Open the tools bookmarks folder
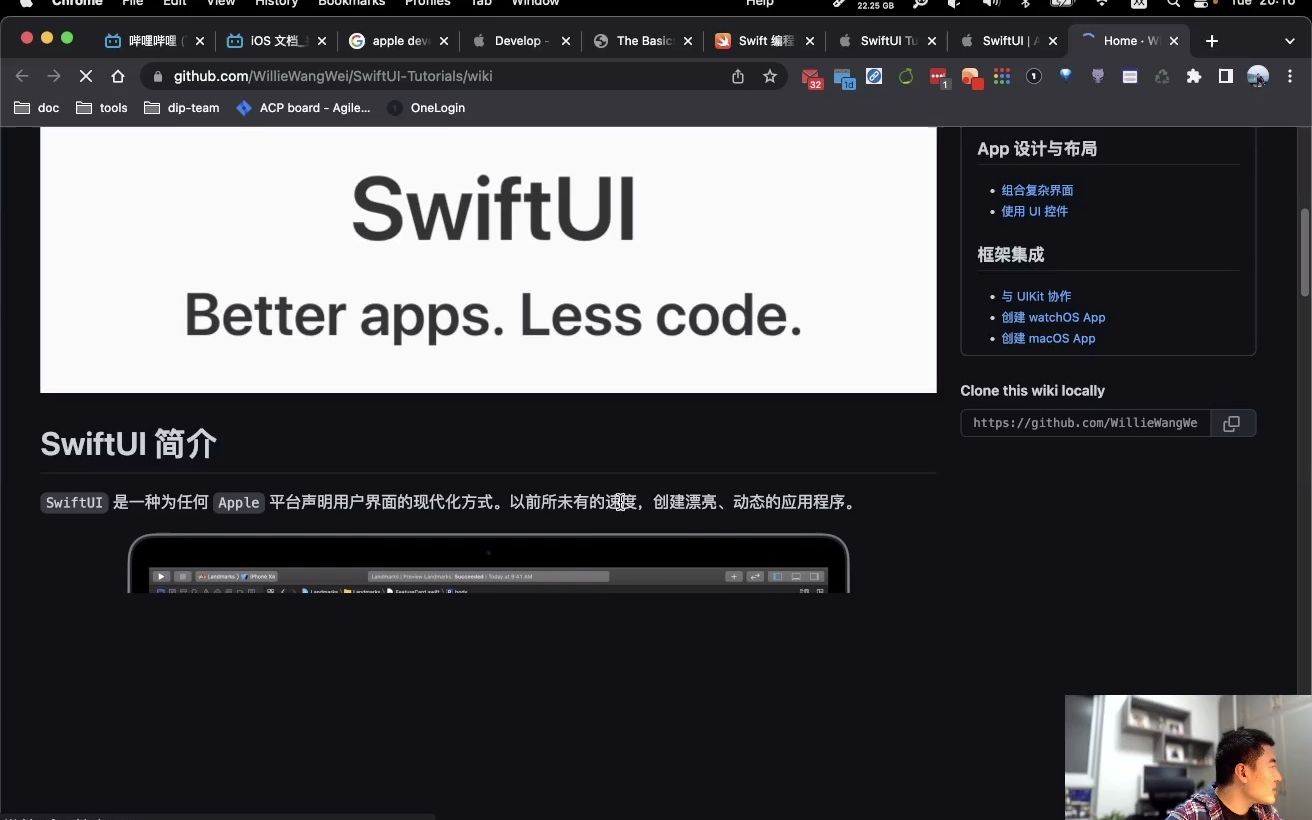The image size is (1312, 820). [x=102, y=108]
